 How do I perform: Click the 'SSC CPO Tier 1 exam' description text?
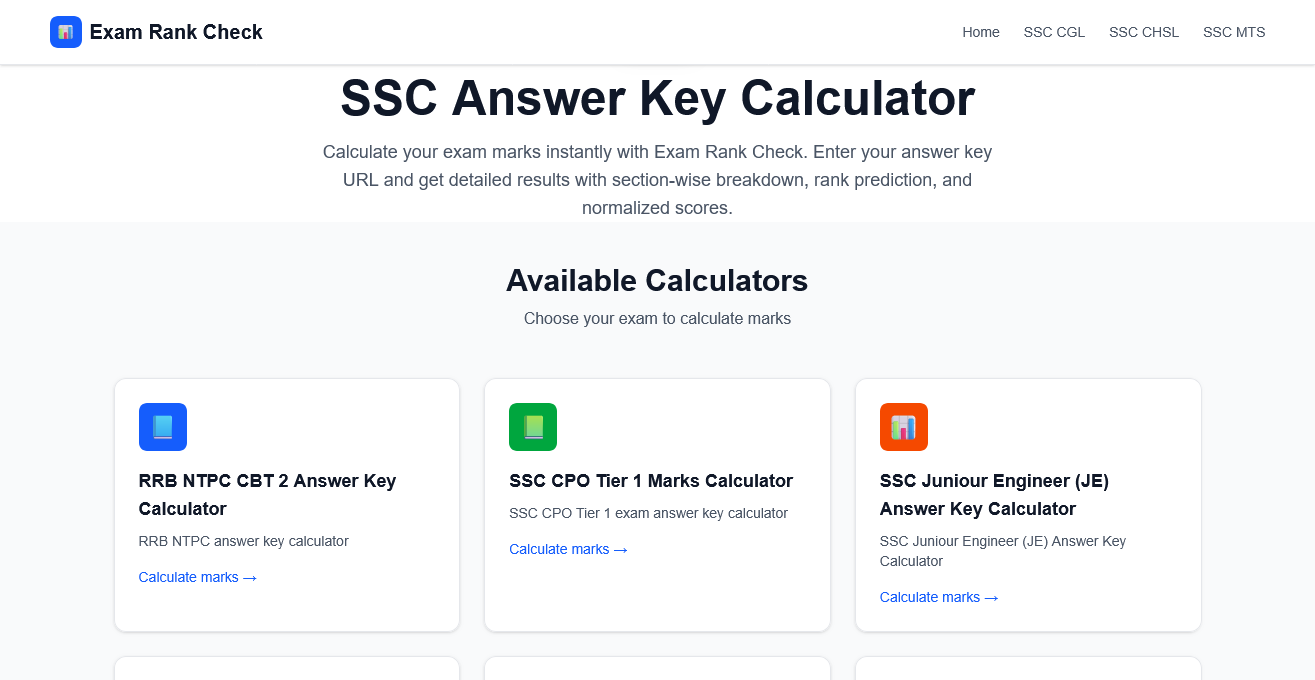pyautogui.click(x=648, y=513)
